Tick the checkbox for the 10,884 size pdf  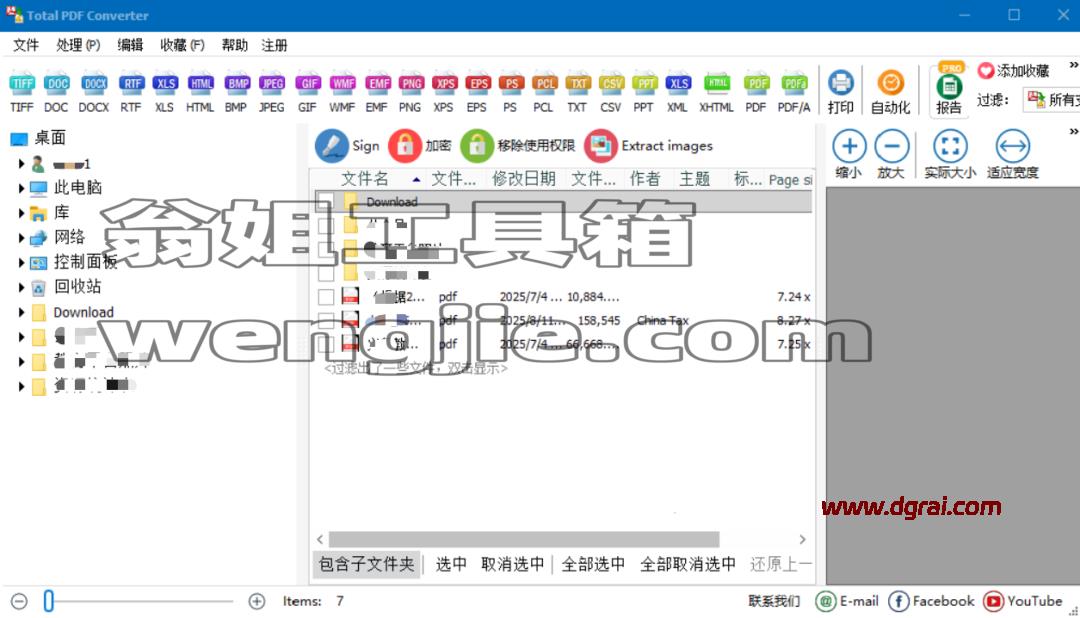(x=326, y=297)
